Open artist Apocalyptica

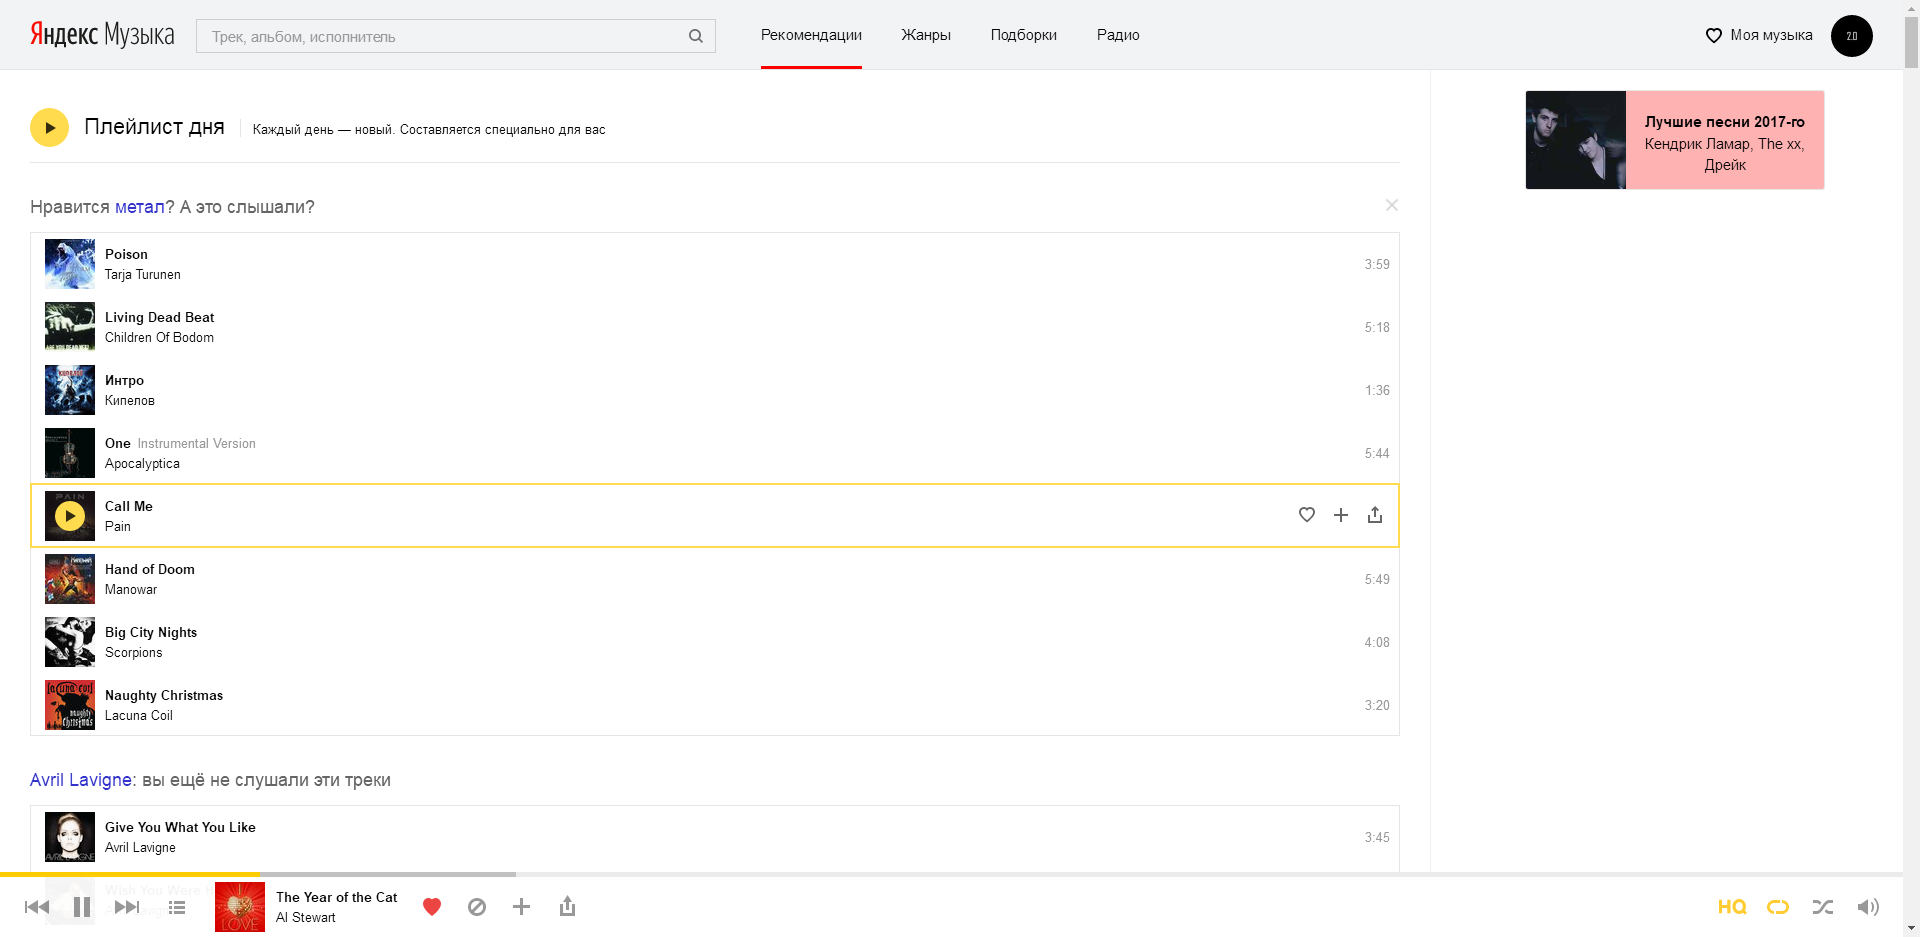click(142, 464)
